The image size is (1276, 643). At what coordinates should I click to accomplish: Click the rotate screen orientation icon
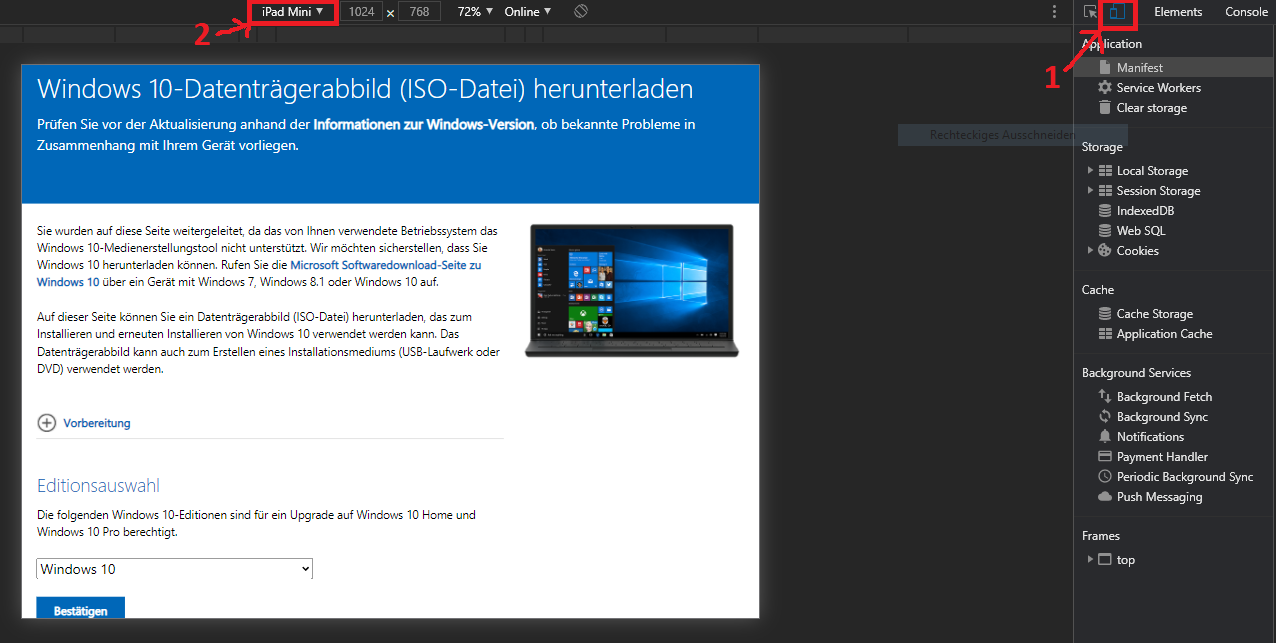pyautogui.click(x=581, y=12)
